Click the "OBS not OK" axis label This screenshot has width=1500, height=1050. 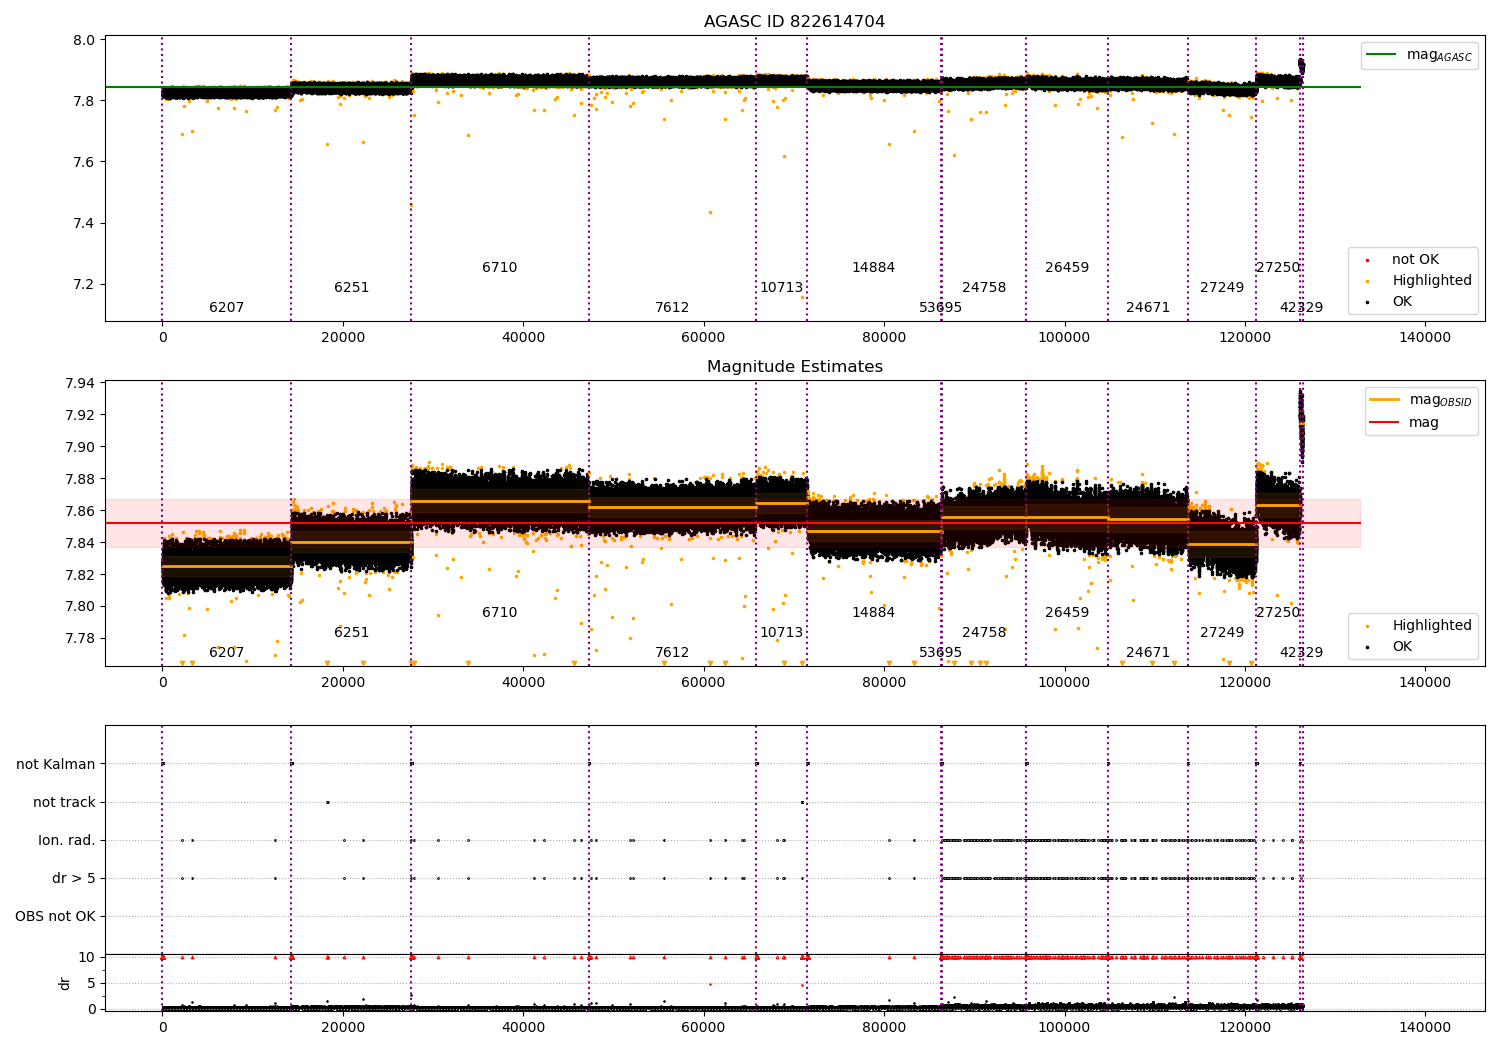pos(55,916)
